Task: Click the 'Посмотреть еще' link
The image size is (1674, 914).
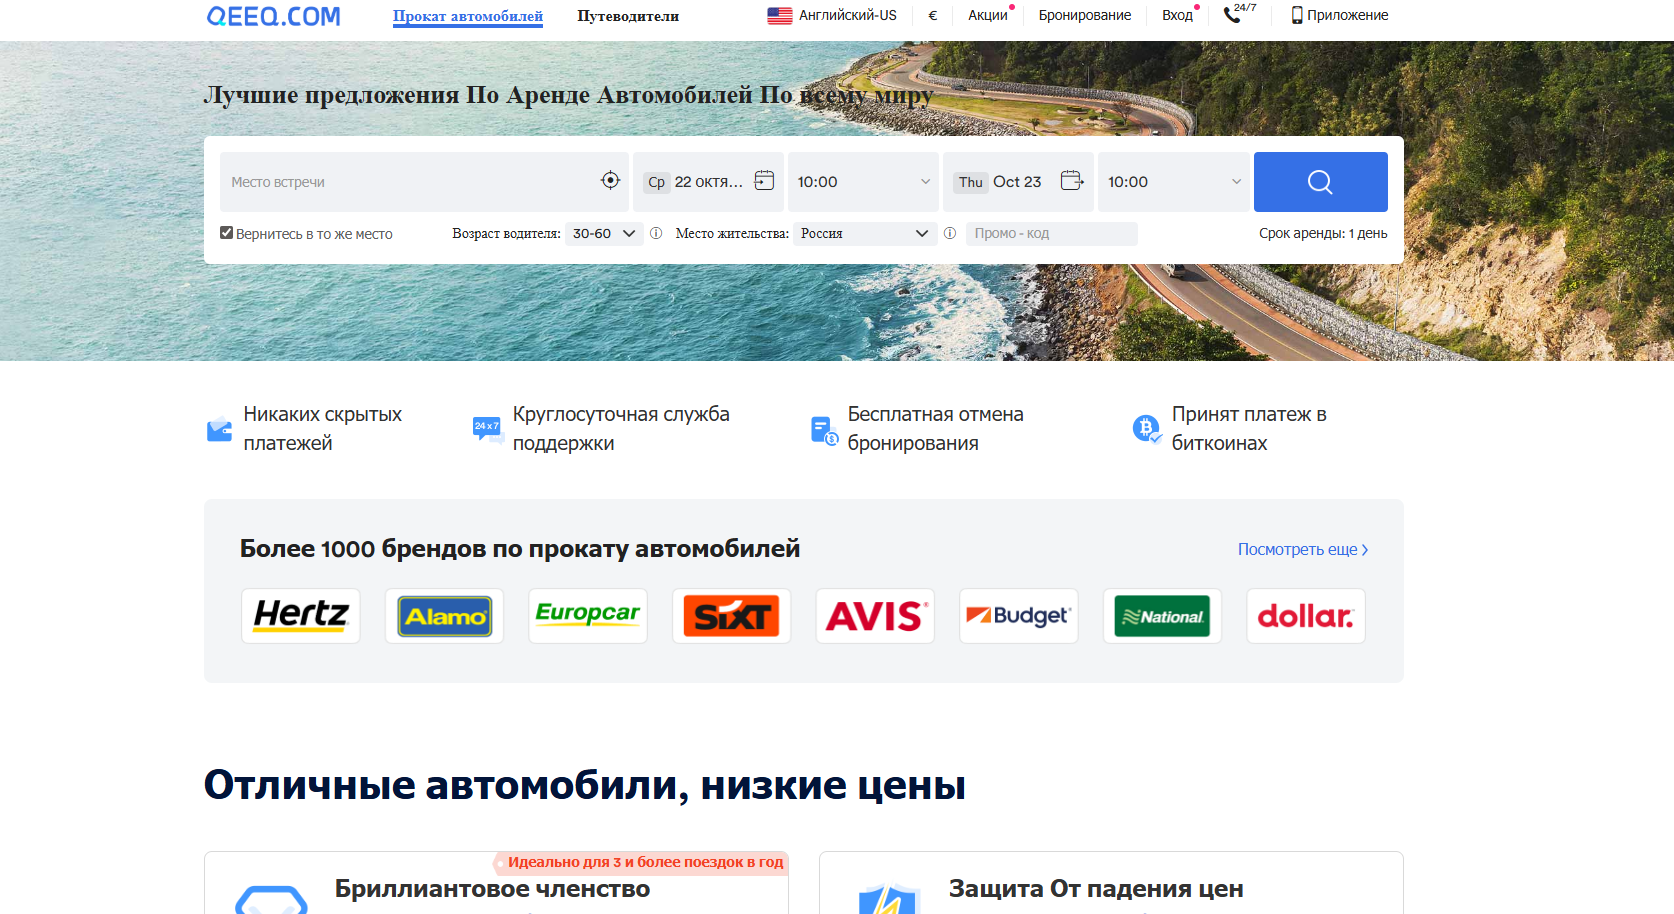Action: click(x=1302, y=549)
